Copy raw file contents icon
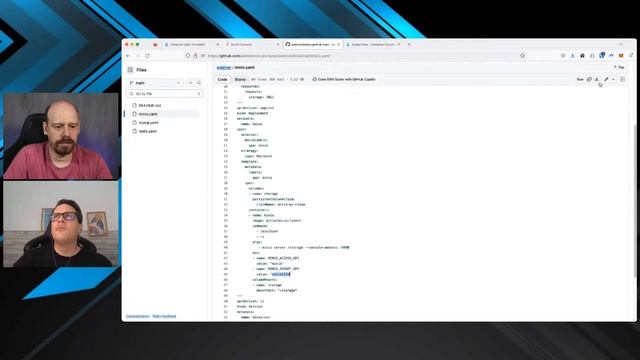Screen dimensions: 640x360 [589, 79]
